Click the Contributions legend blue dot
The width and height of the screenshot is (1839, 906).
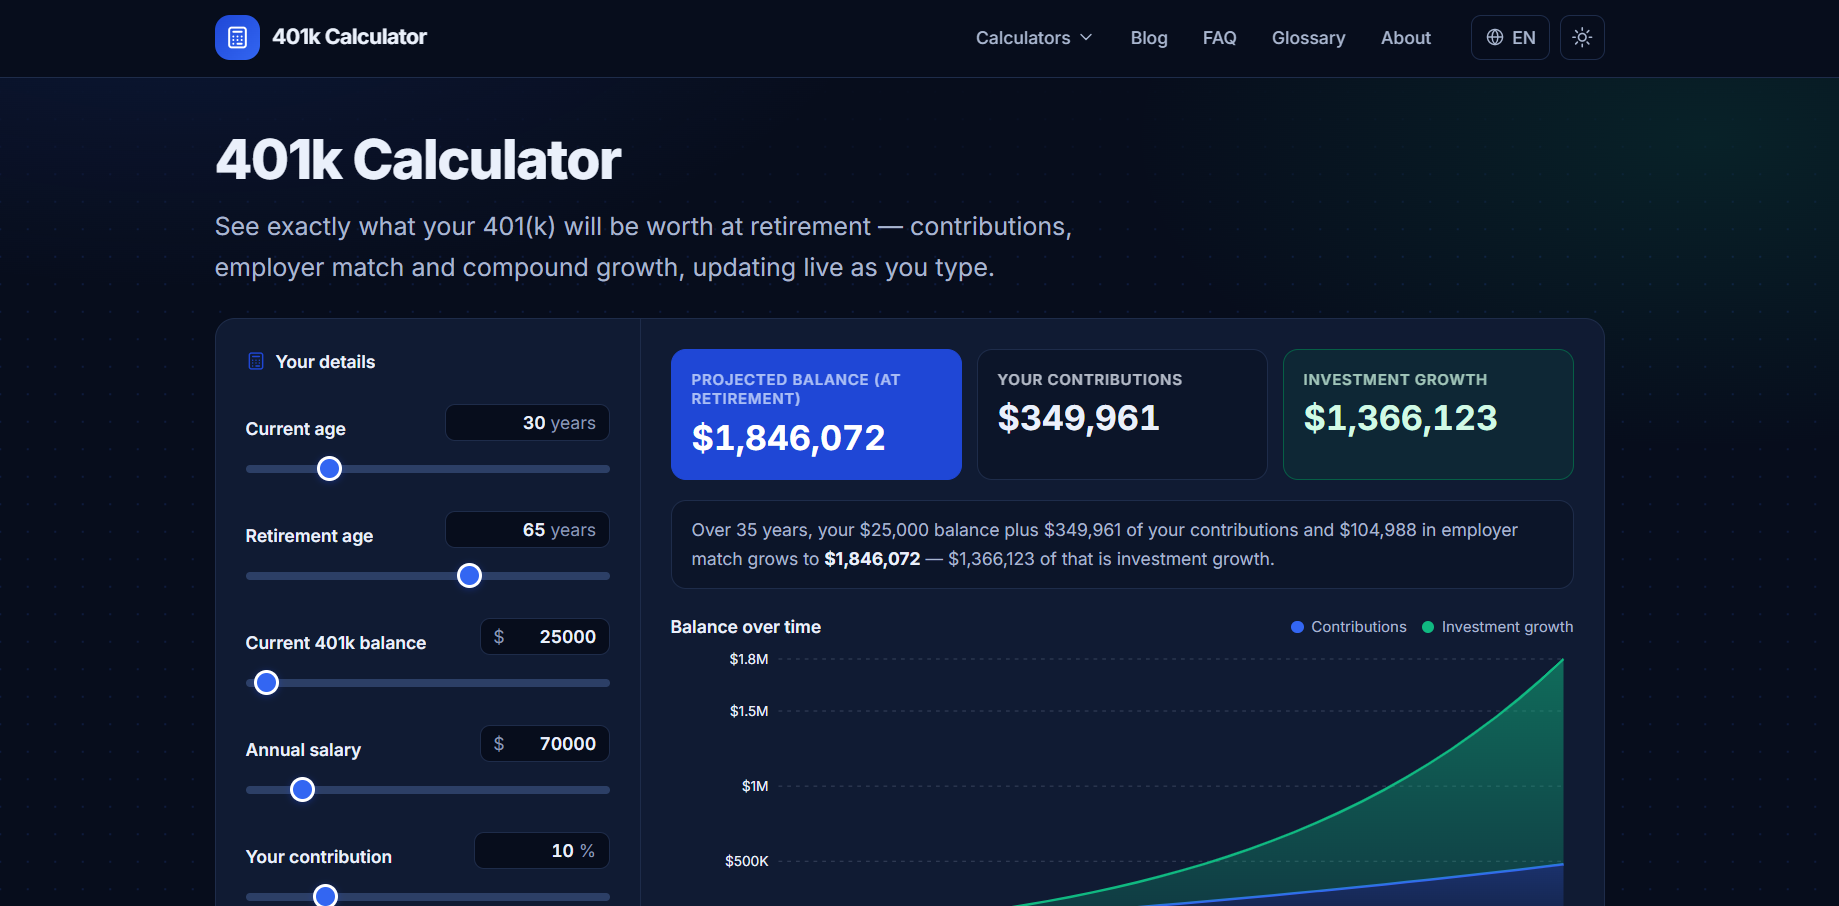[x=1297, y=627]
